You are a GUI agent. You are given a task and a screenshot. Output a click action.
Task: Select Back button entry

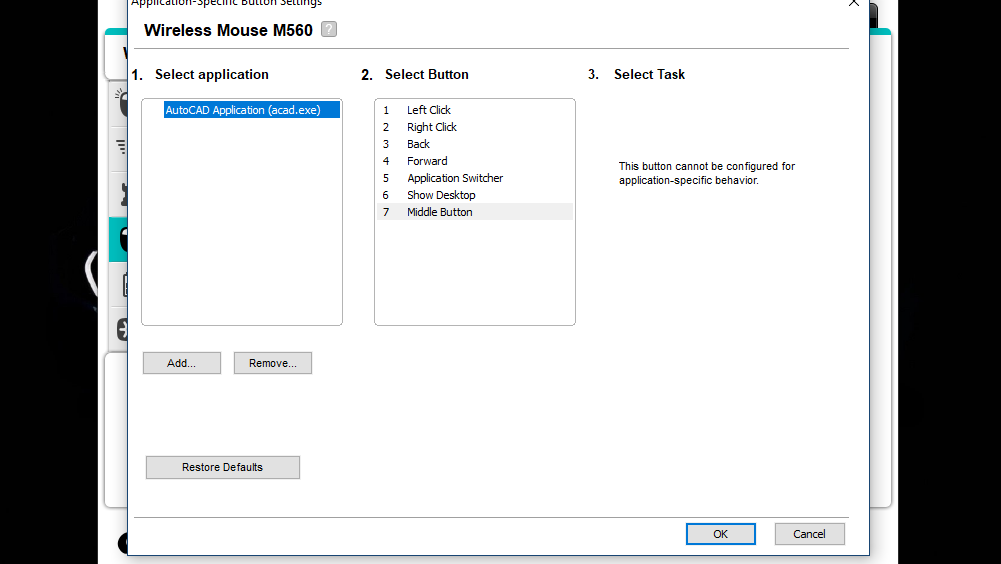pos(475,144)
